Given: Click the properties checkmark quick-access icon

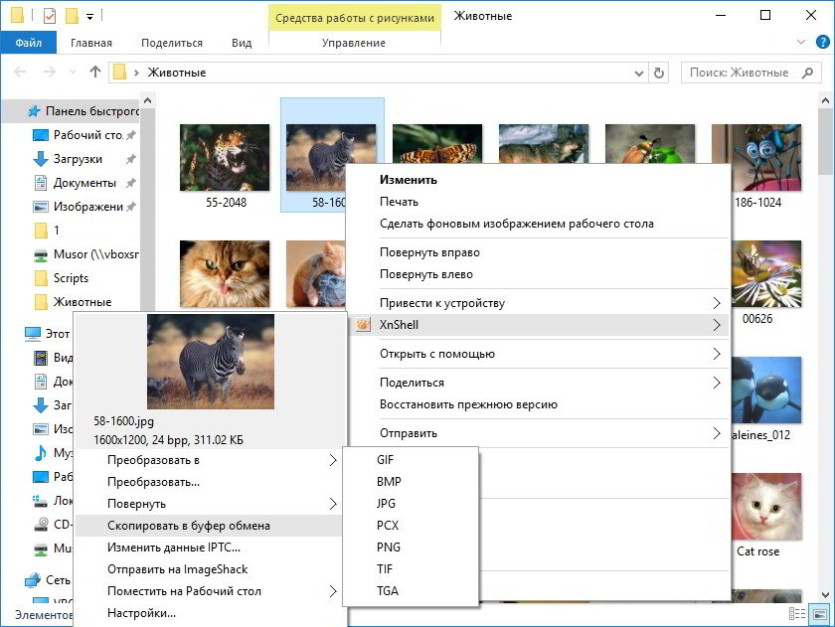Looking at the screenshot, I should point(49,16).
